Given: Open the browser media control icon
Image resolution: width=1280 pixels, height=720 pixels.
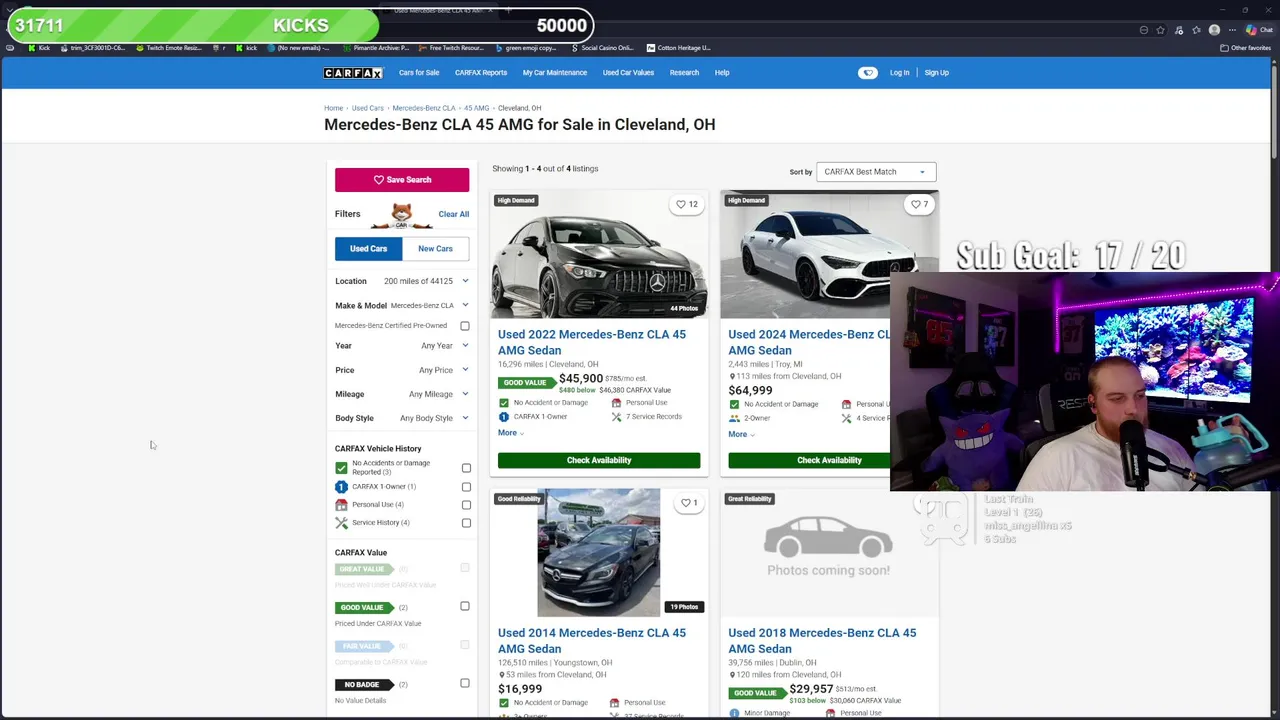Looking at the screenshot, I should pos(1179,30).
